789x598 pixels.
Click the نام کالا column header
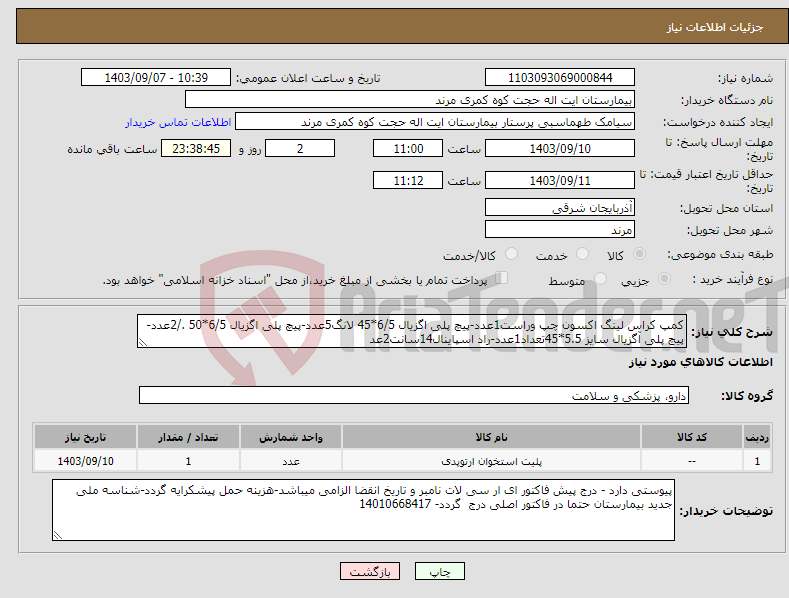point(491,437)
